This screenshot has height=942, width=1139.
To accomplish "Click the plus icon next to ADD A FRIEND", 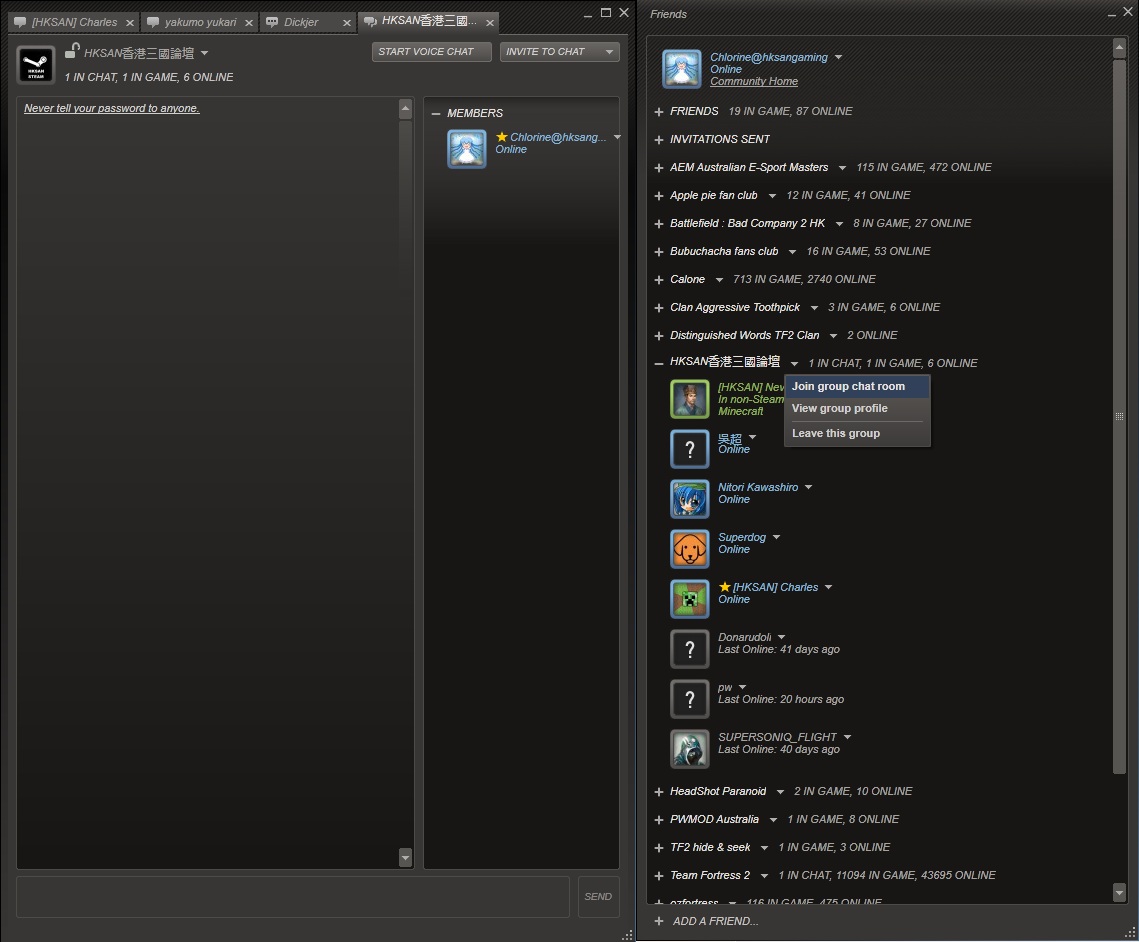I will click(x=659, y=921).
